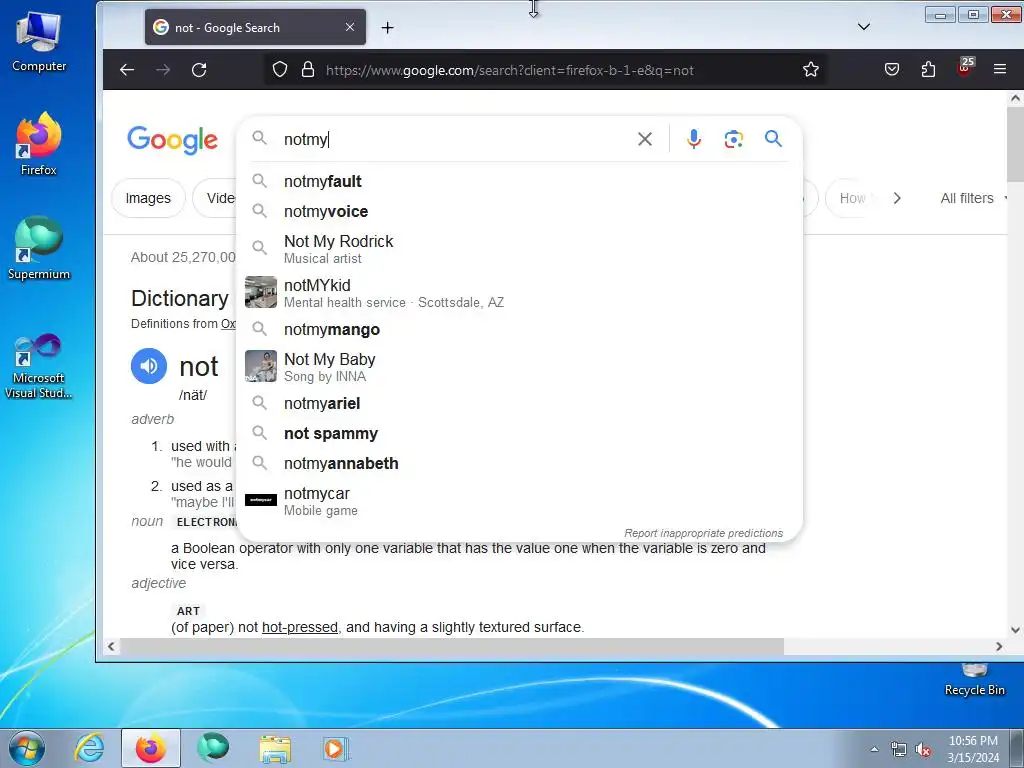Screen dimensions: 1024x768
Task: Click Report inappropriate predictions link
Action: point(703,533)
